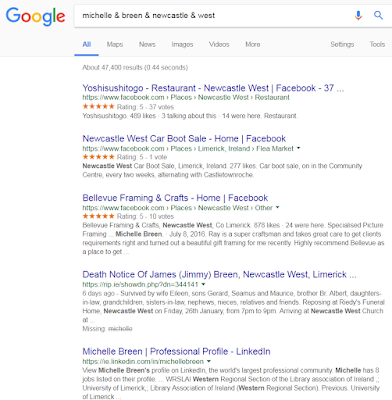
Task: Open search Tools options
Action: 377,44
